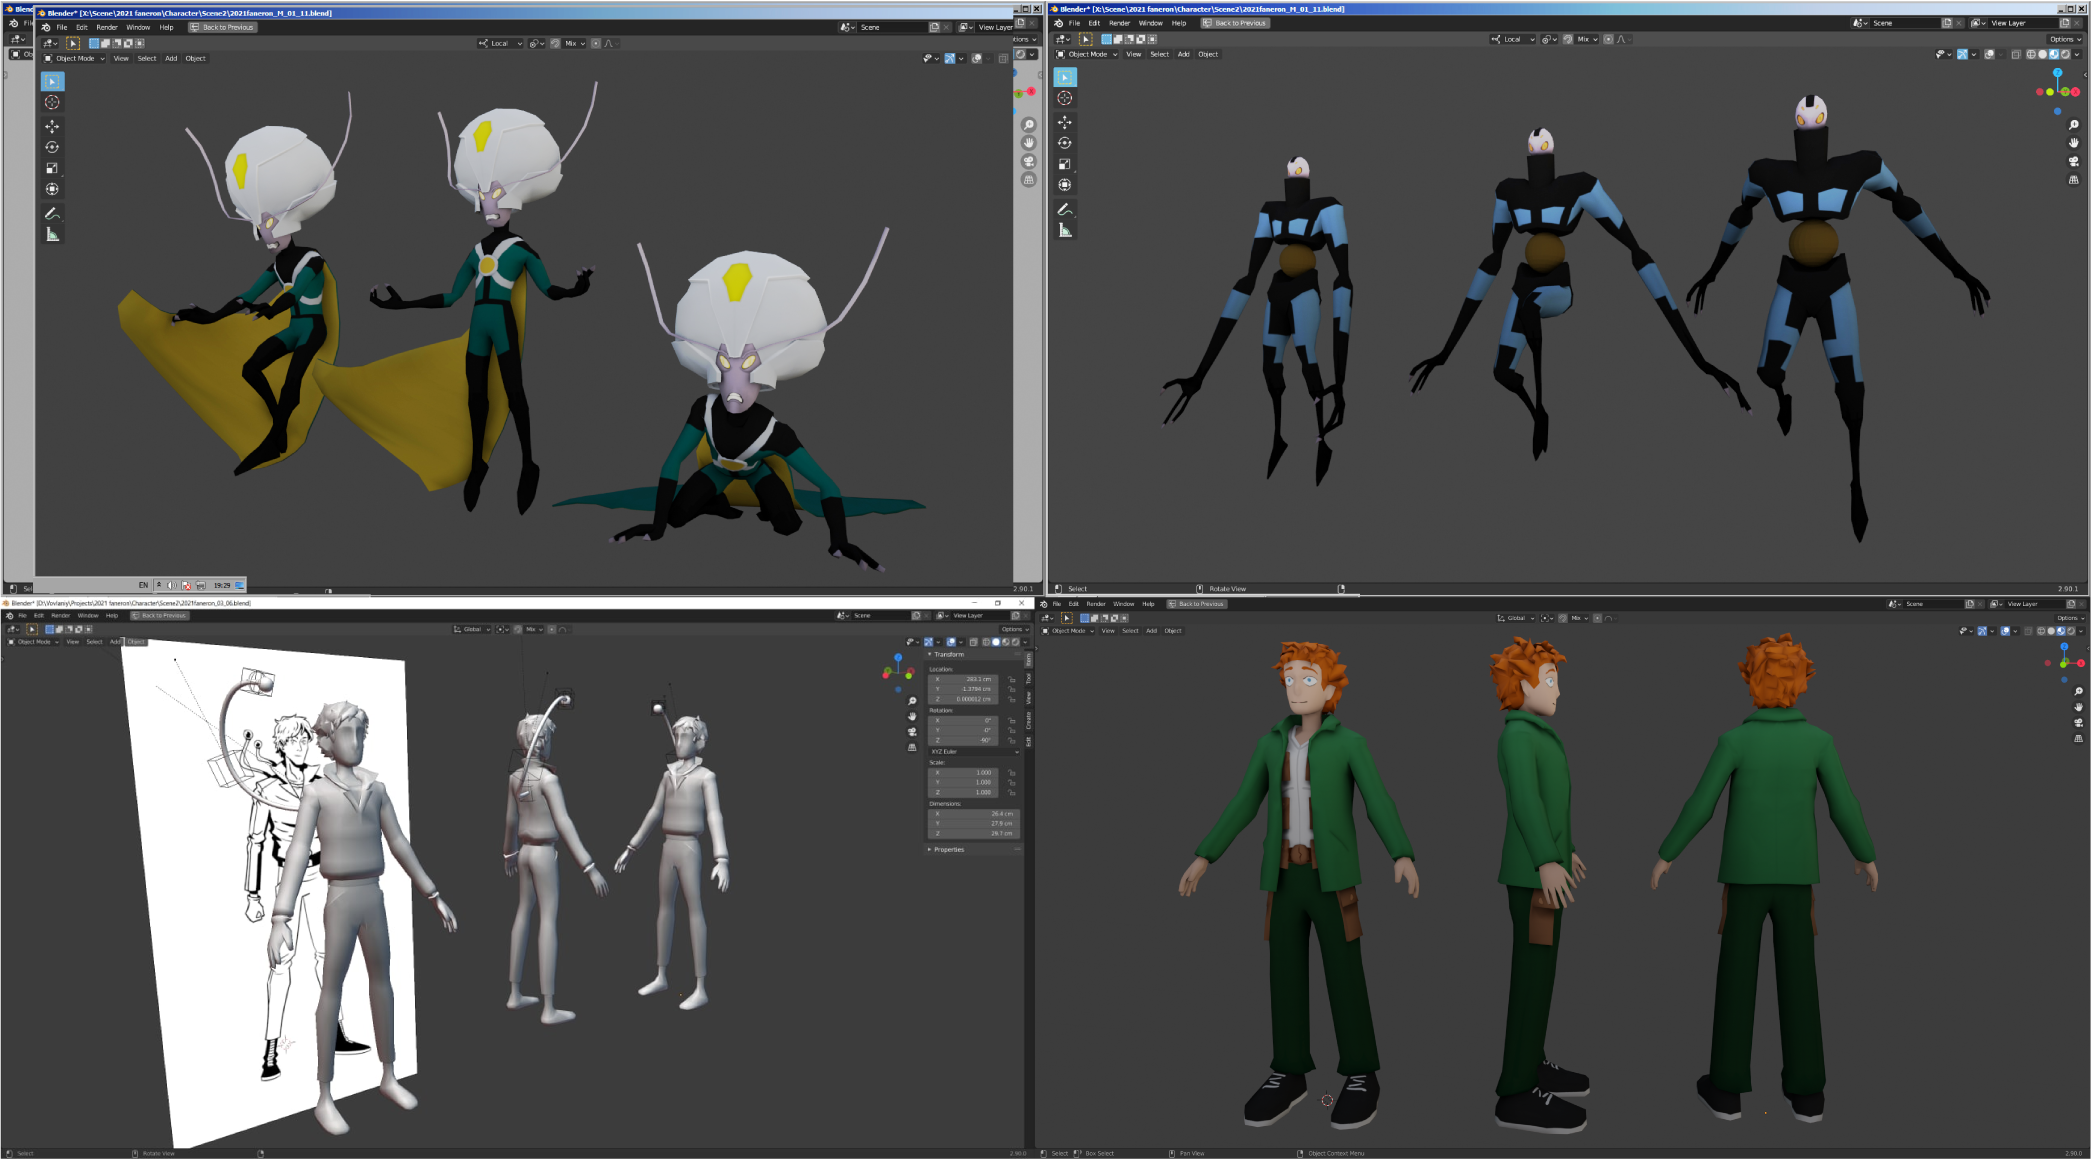This screenshot has width=2091, height=1159.
Task: Toggle camera view icon in the green-jacket character window
Action: [x=2078, y=722]
